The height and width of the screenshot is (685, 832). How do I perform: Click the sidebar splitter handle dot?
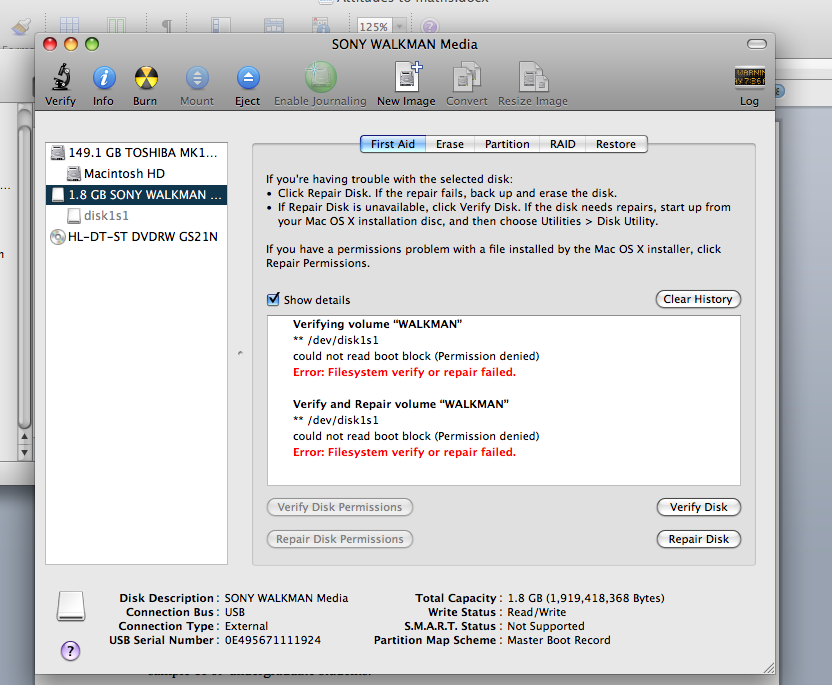pyautogui.click(x=240, y=353)
